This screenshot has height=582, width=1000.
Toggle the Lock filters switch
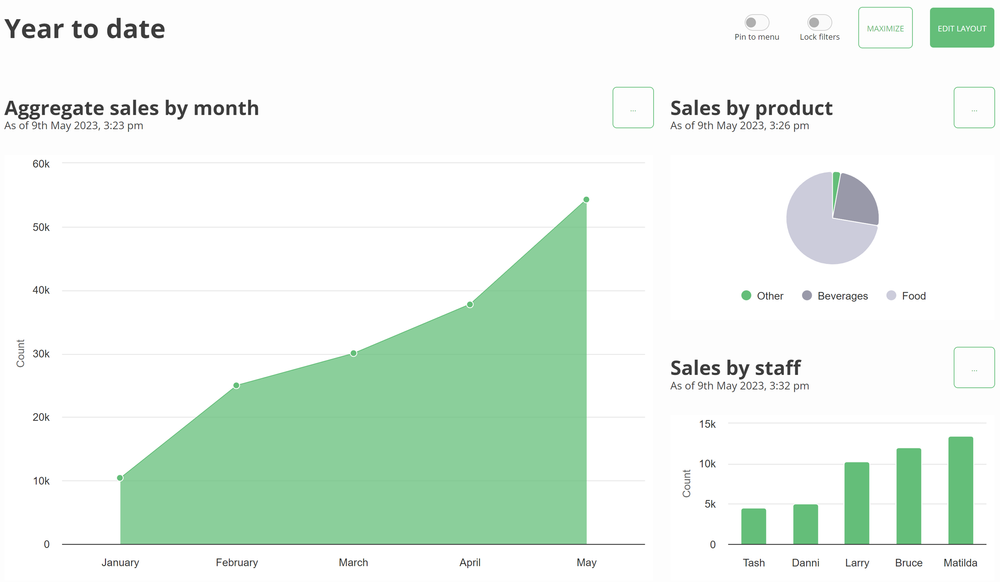click(819, 22)
